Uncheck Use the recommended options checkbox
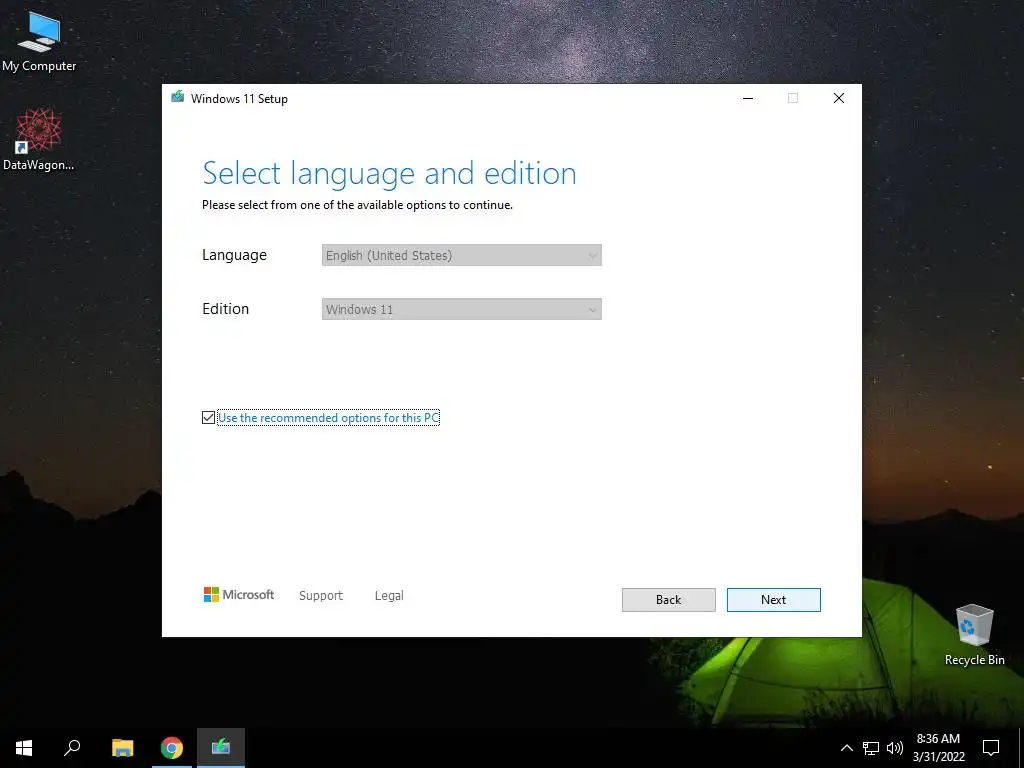The height and width of the screenshot is (768, 1024). 208,417
